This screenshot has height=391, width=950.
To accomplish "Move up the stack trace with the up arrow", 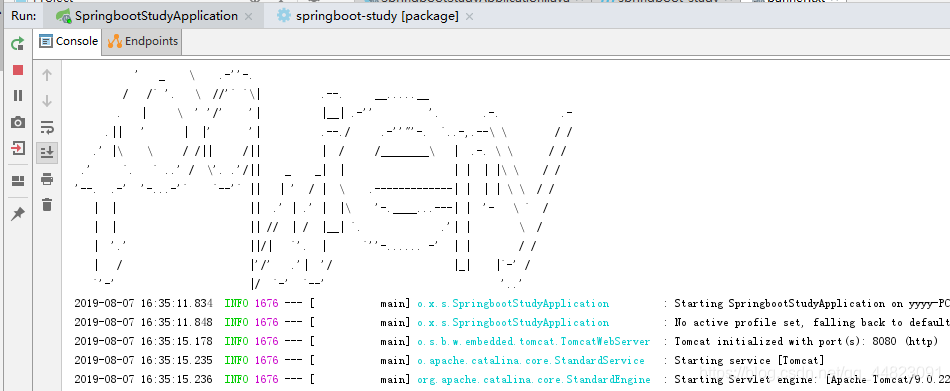I will (47, 75).
